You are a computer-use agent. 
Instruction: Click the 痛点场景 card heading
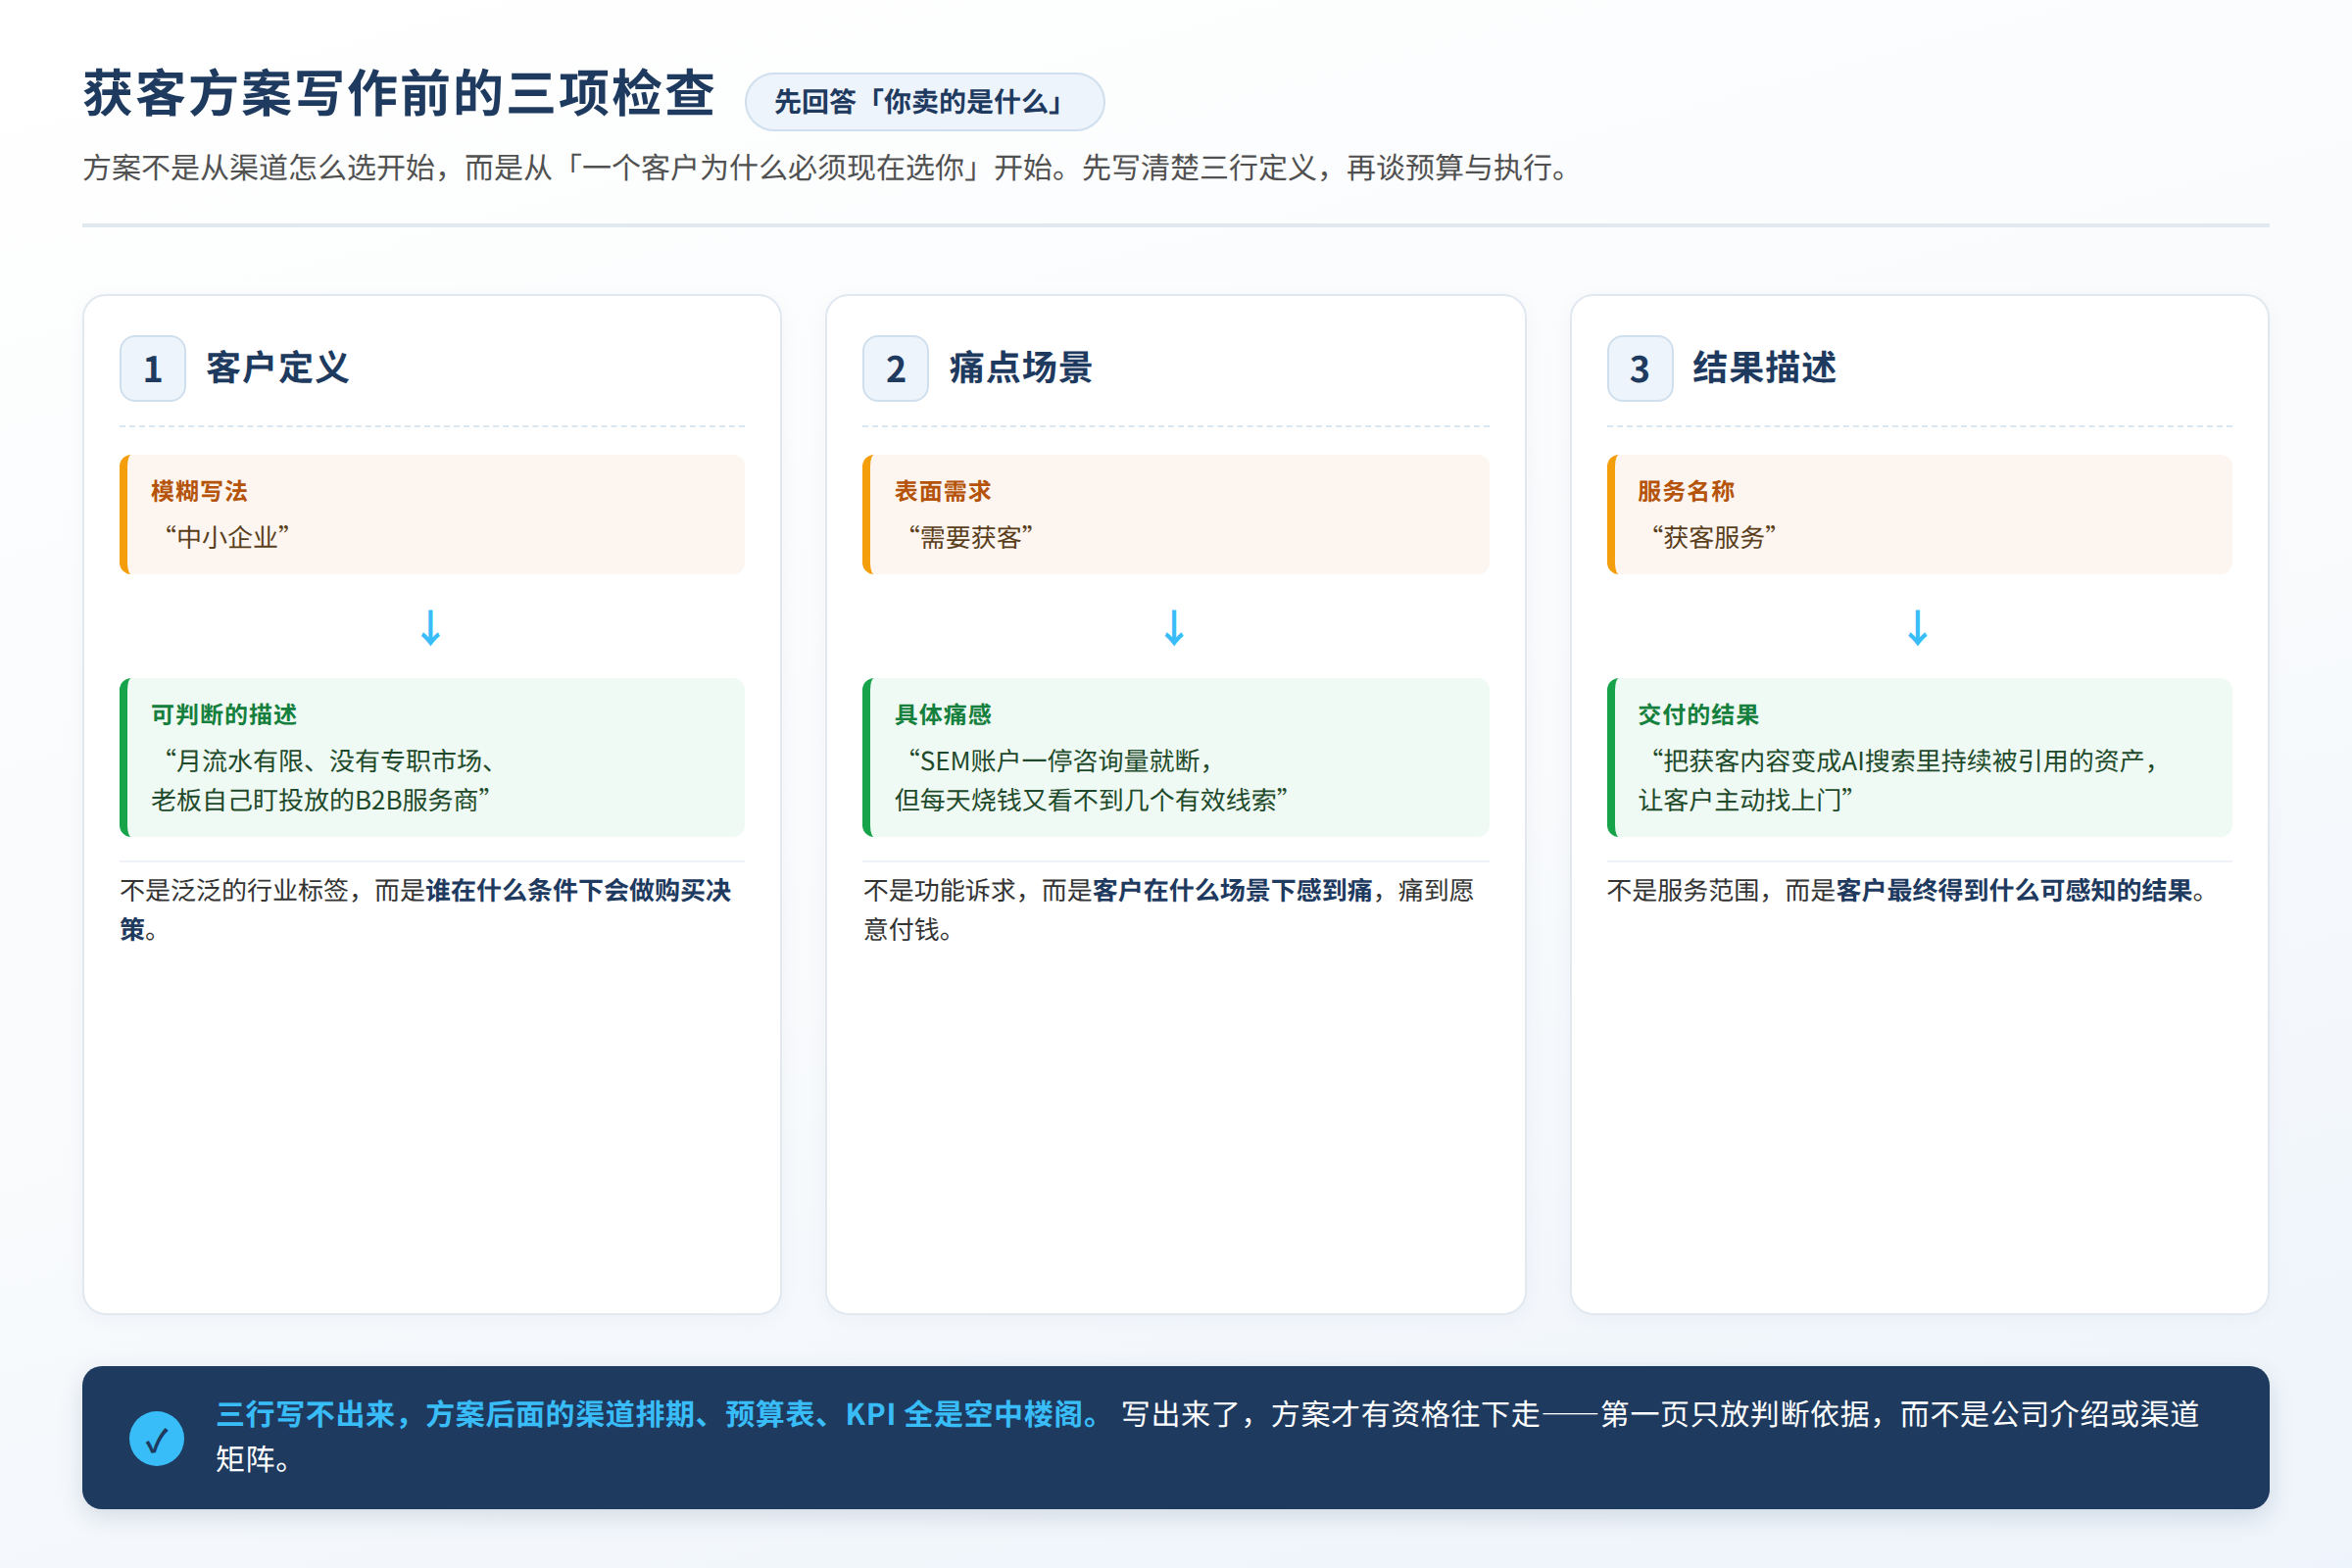pyautogui.click(x=1021, y=368)
